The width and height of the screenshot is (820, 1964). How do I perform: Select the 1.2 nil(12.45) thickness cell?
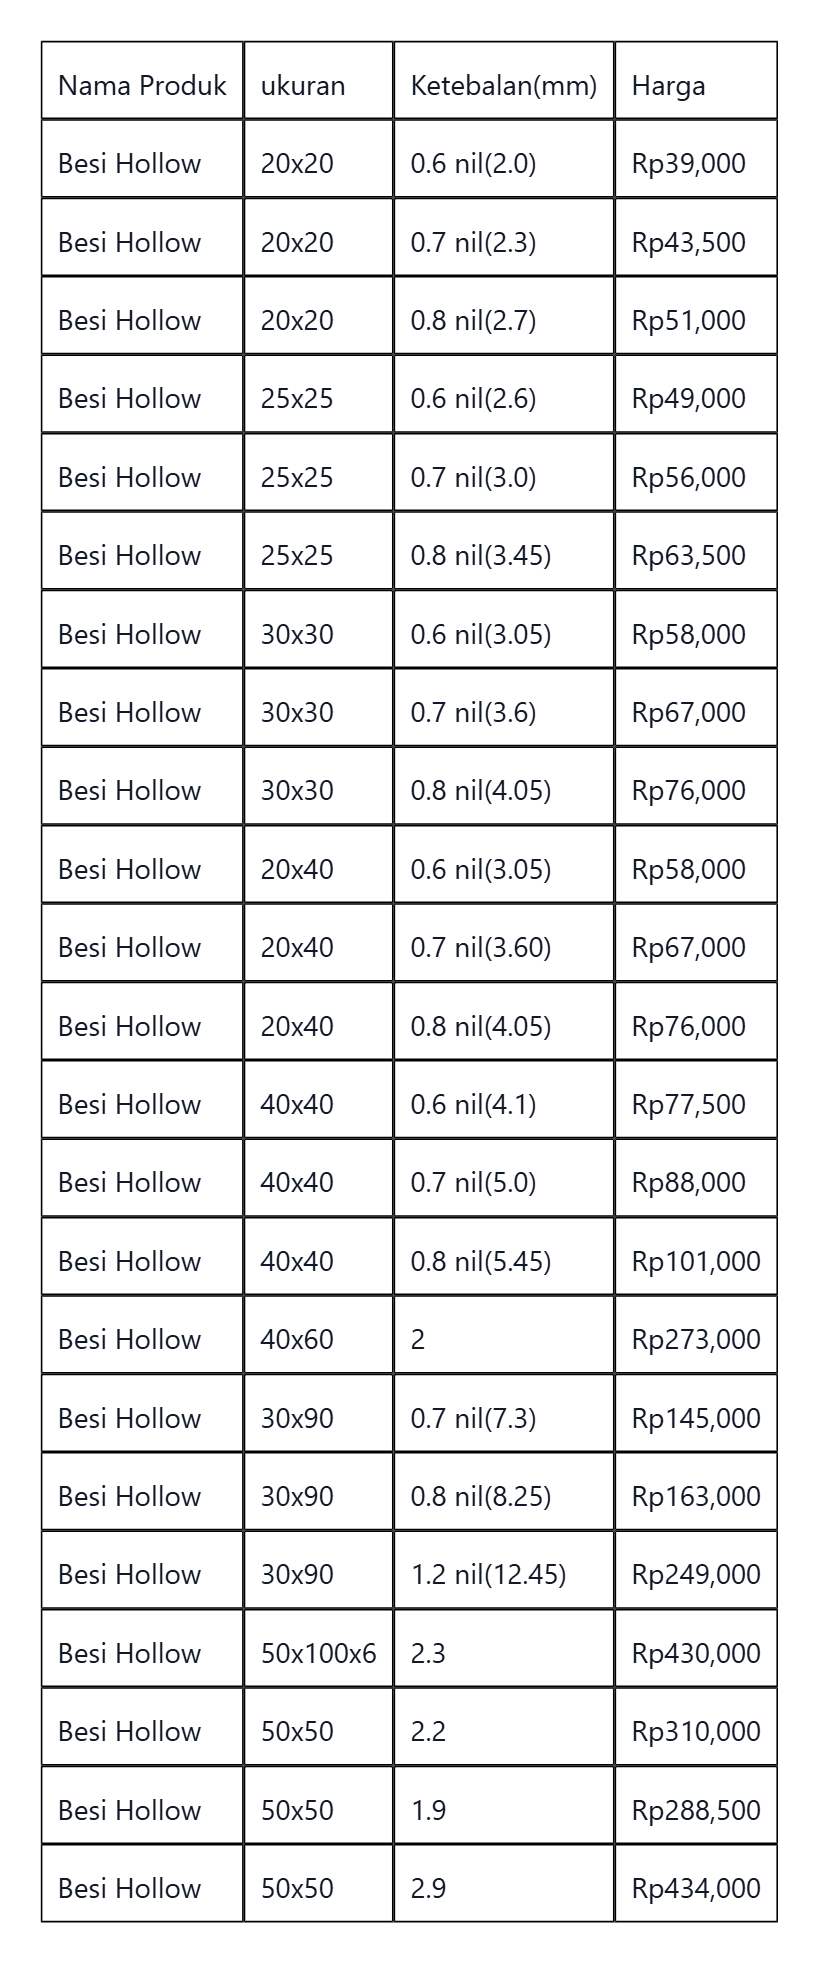504,1570
